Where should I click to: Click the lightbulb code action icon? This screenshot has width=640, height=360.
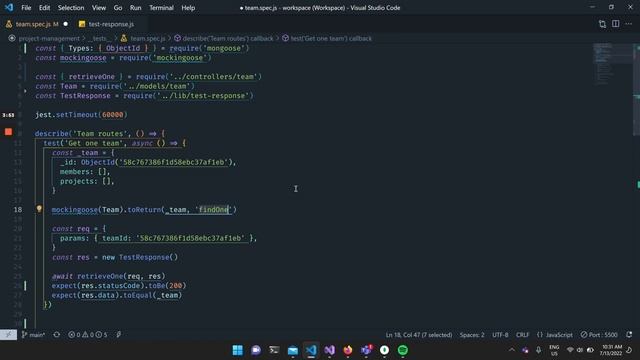[x=39, y=209]
